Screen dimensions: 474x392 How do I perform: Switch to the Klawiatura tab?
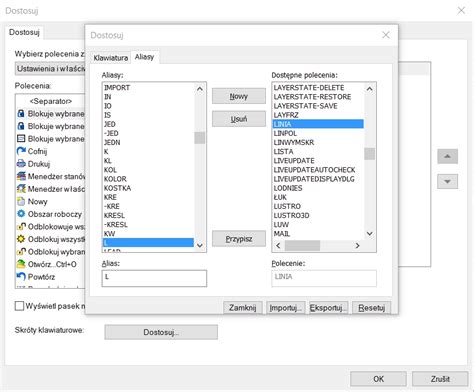[111, 58]
